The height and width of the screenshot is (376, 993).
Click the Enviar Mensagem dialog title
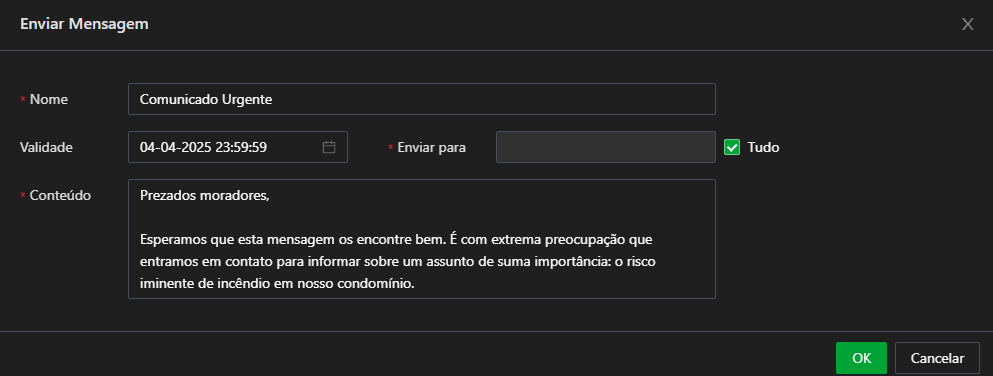(x=84, y=25)
